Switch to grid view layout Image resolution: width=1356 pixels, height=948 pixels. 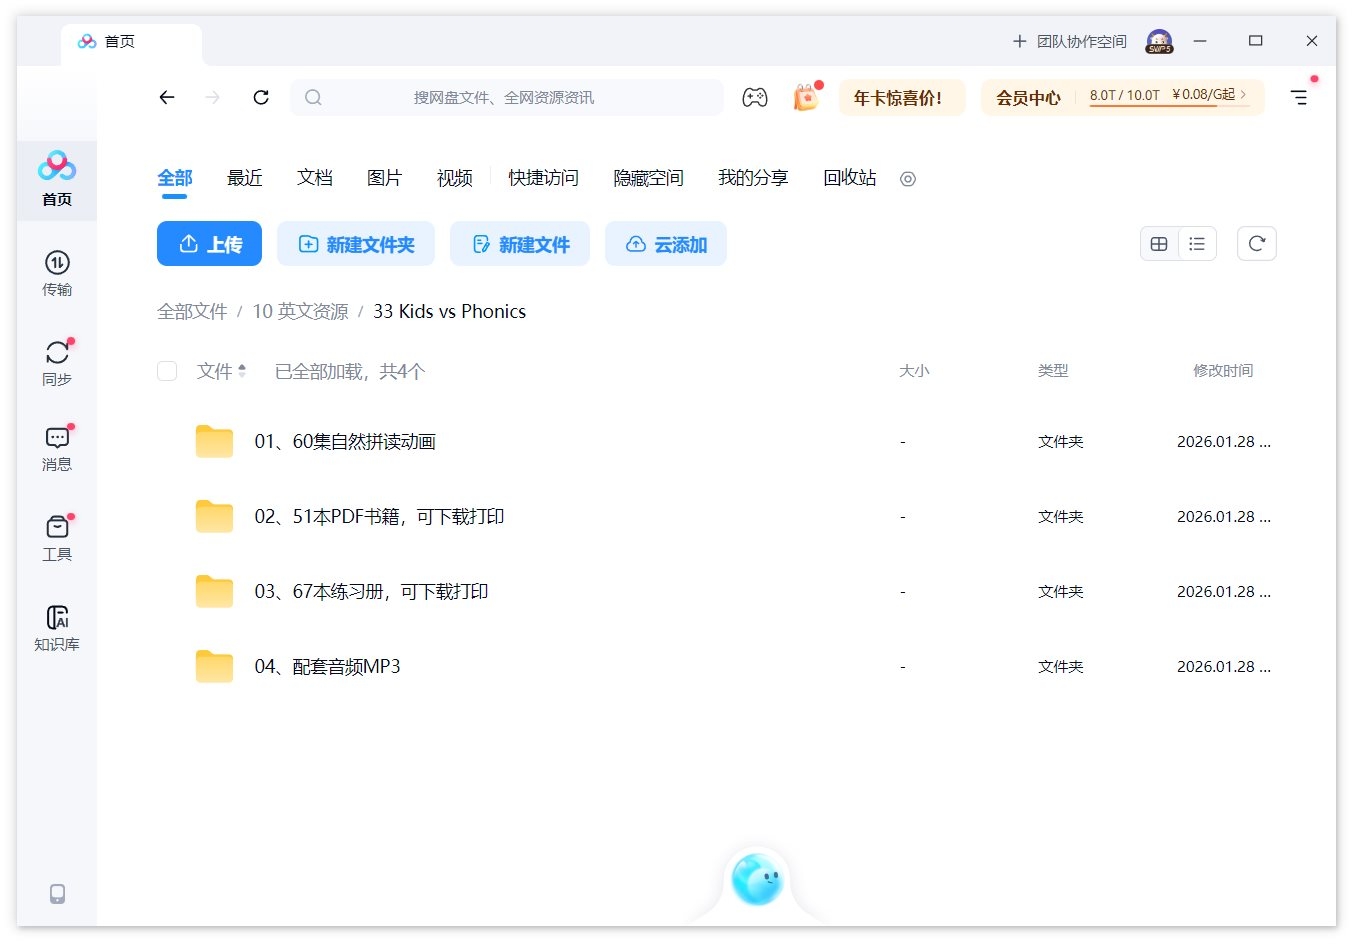click(1159, 243)
